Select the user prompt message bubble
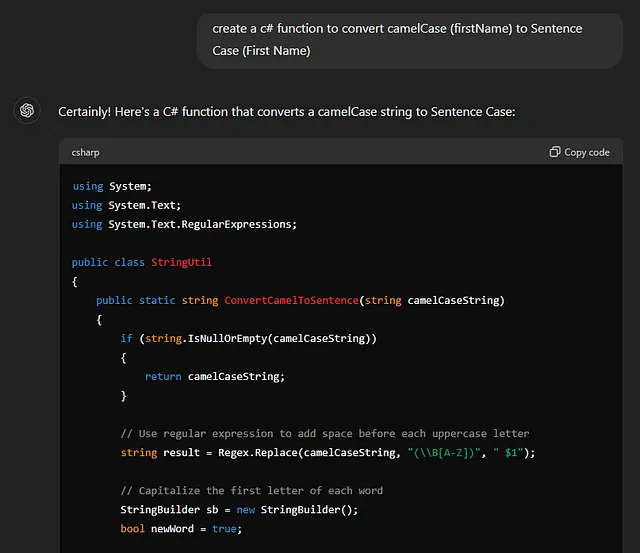 point(410,41)
